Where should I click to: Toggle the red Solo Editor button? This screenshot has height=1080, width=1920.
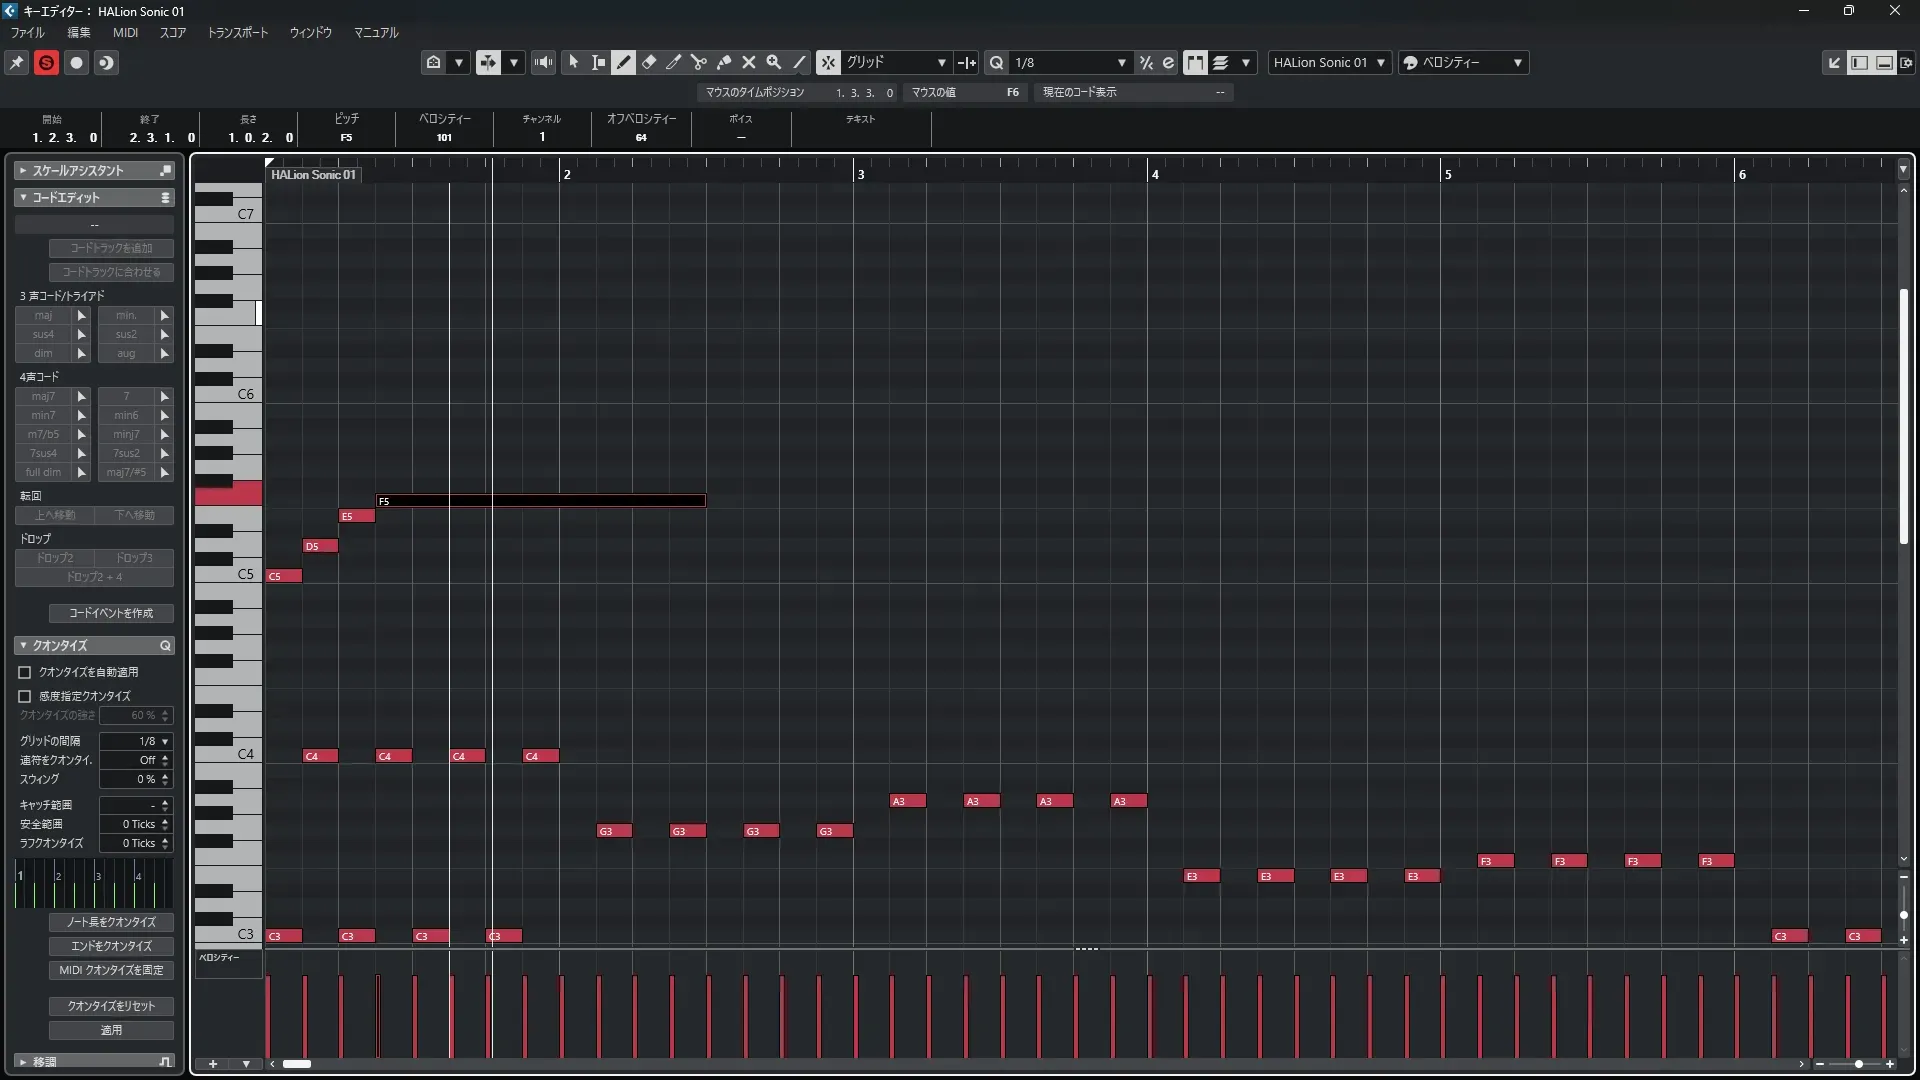tap(46, 62)
